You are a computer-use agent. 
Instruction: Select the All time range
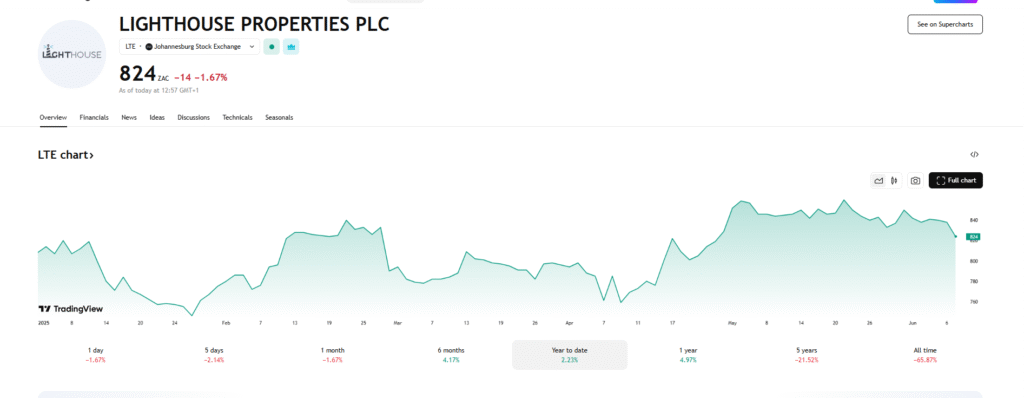coord(925,355)
